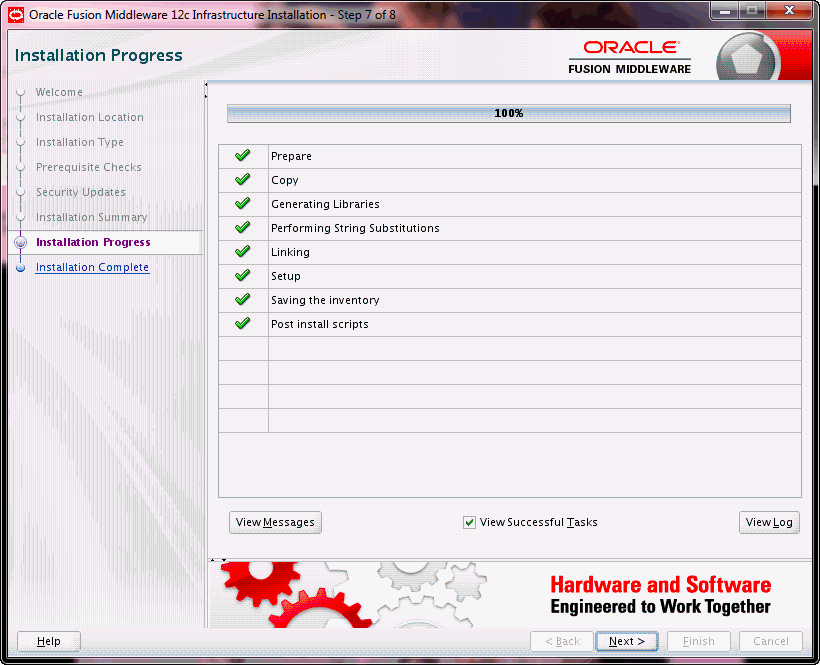Click the Linking task text
820x665 pixels.
[290, 253]
